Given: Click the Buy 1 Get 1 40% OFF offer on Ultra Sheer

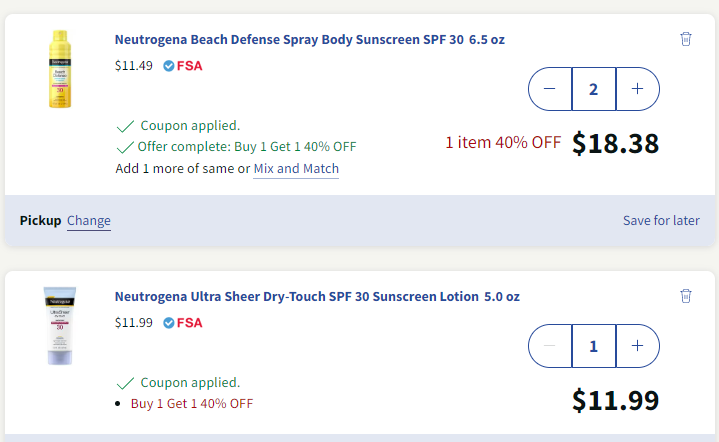Looking at the screenshot, I should pos(192,404).
